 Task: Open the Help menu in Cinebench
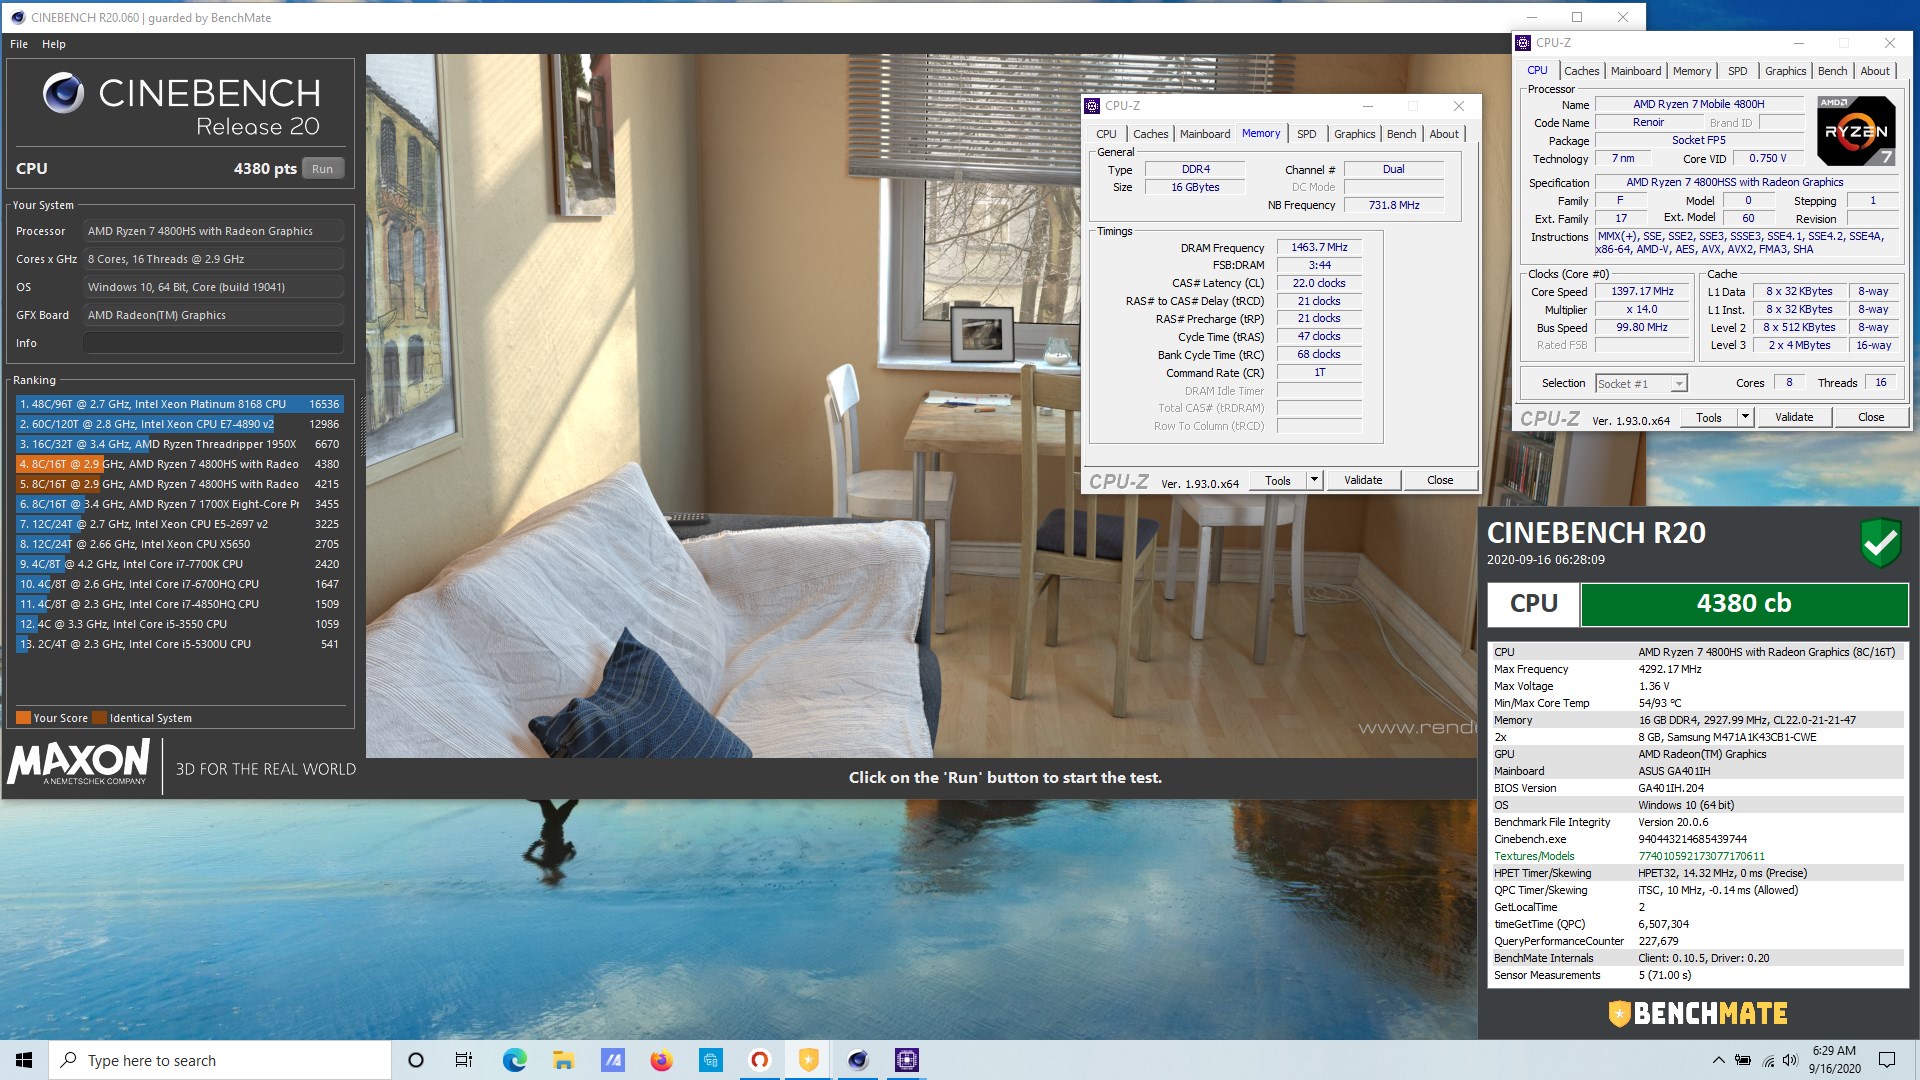[x=54, y=44]
